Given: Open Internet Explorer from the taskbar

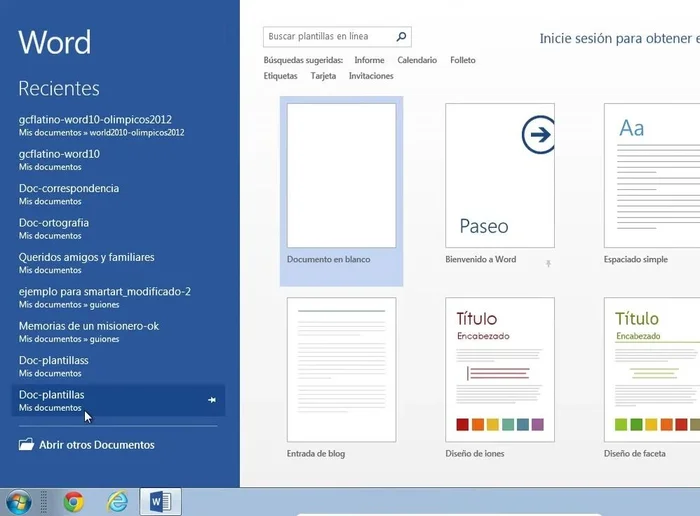Looking at the screenshot, I should (x=117, y=502).
